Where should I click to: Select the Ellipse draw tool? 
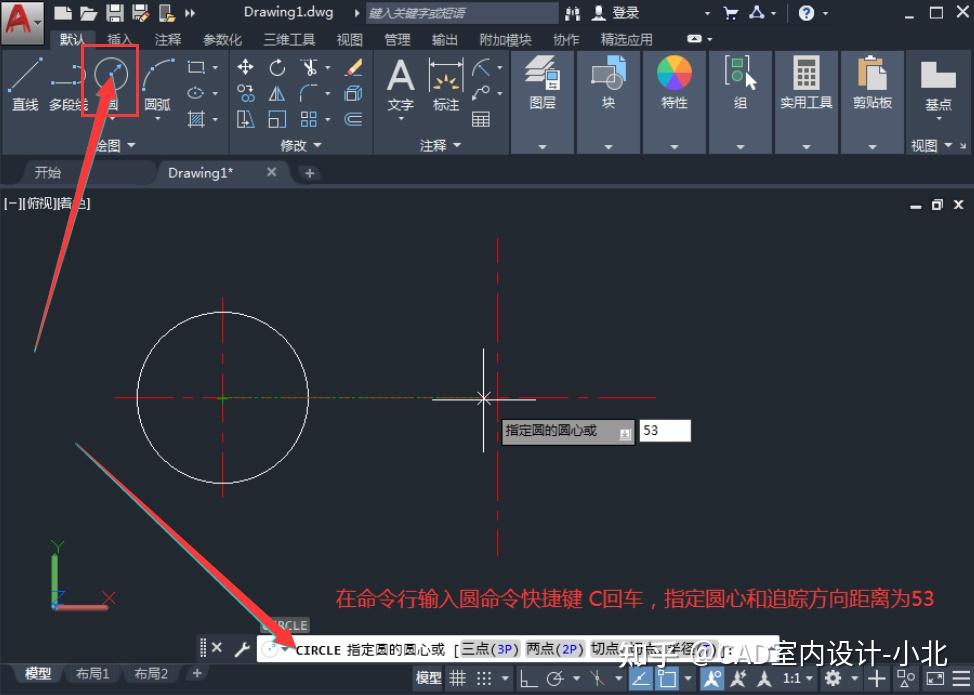click(196, 93)
